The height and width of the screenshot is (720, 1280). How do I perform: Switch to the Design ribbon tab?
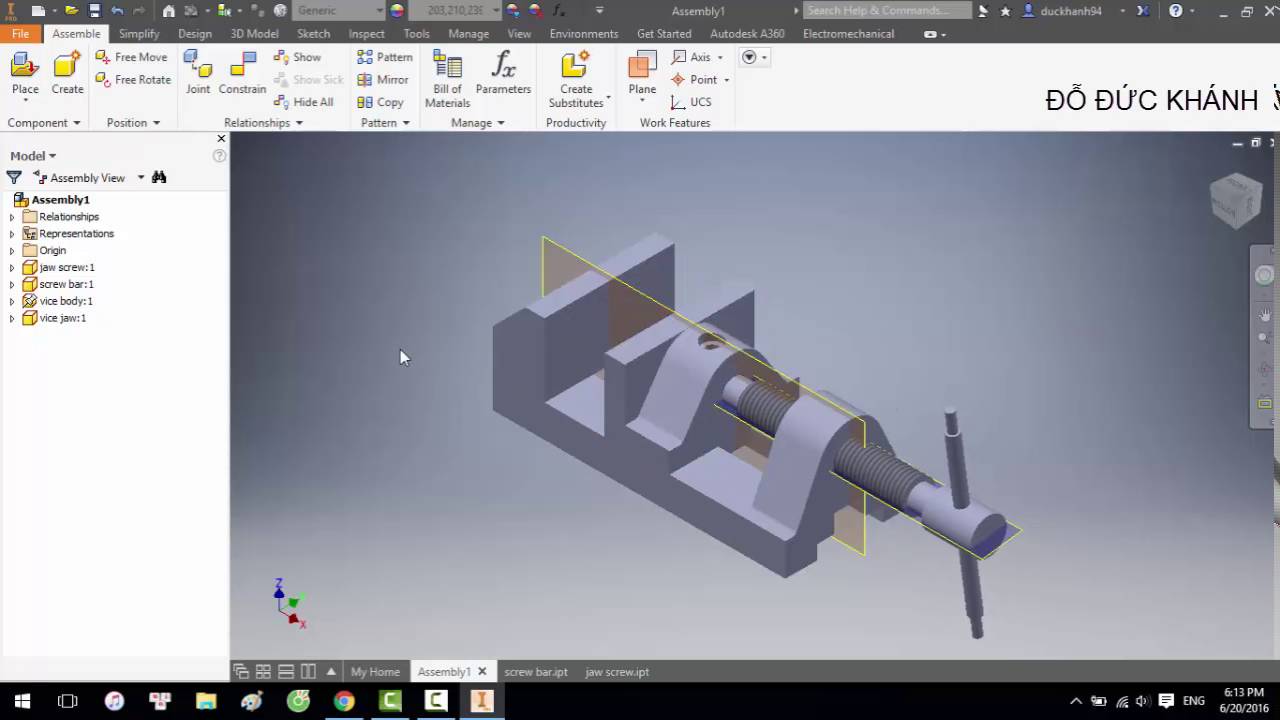click(x=195, y=34)
